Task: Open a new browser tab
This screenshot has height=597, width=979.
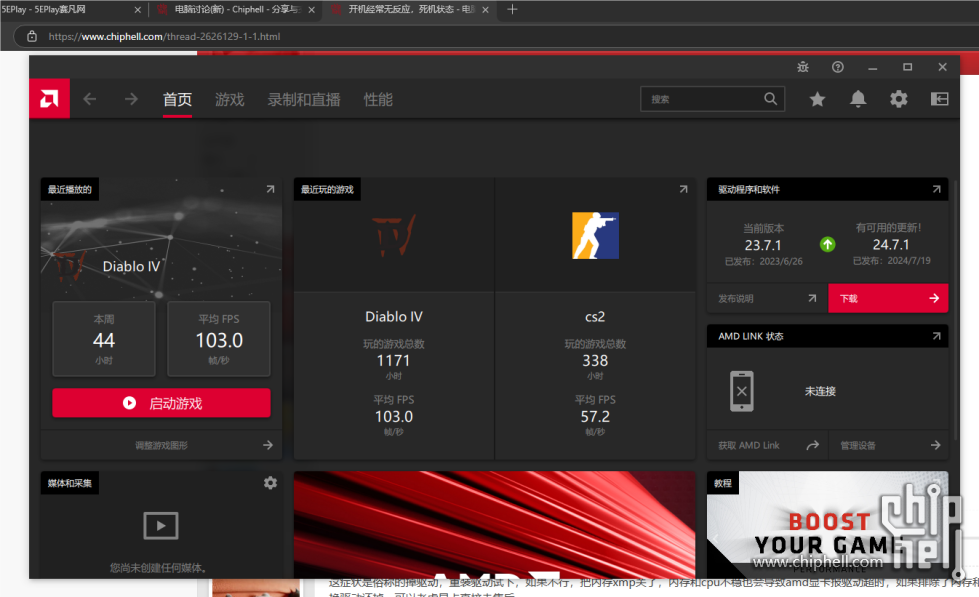Action: pos(512,9)
